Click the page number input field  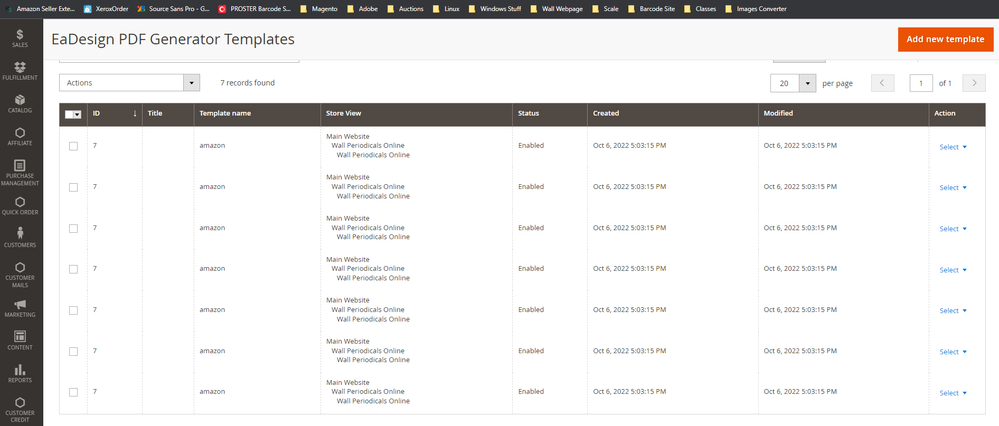coord(920,83)
